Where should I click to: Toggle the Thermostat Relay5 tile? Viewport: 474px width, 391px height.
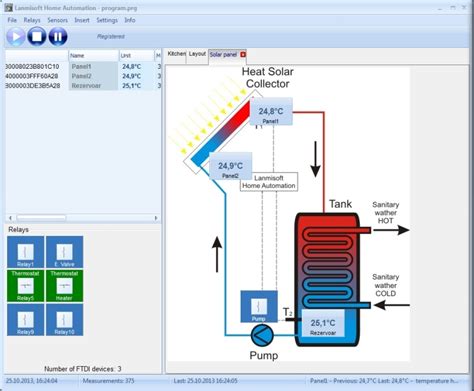tap(26, 286)
